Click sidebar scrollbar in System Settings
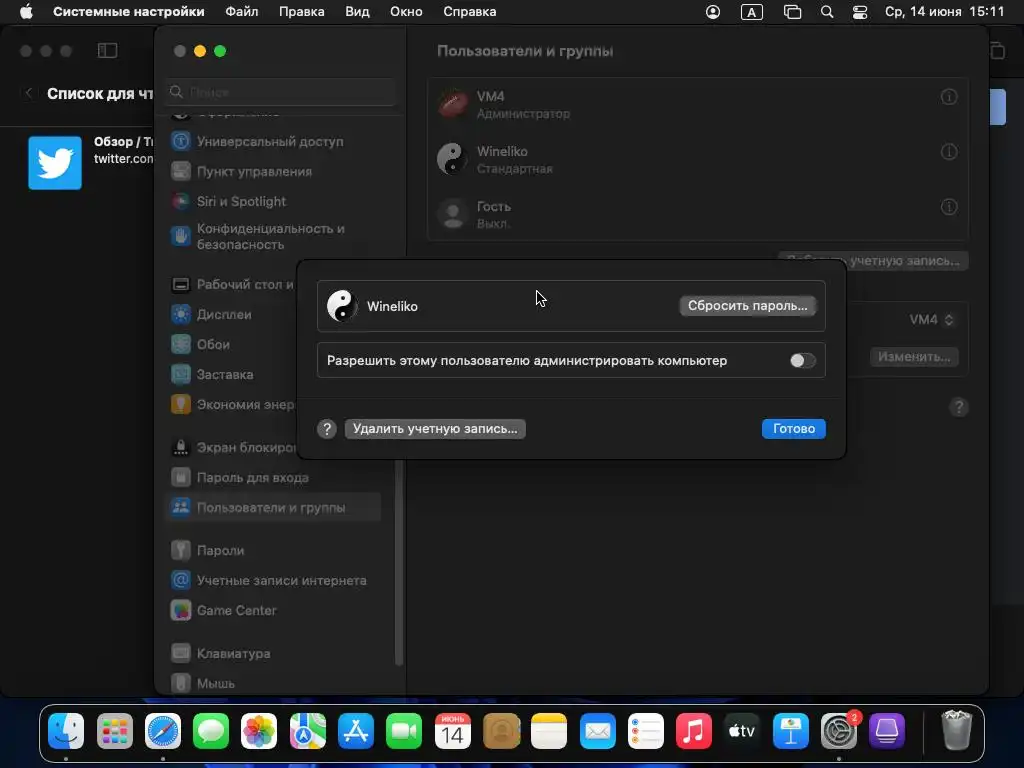The height and width of the screenshot is (768, 1024). tap(398, 562)
